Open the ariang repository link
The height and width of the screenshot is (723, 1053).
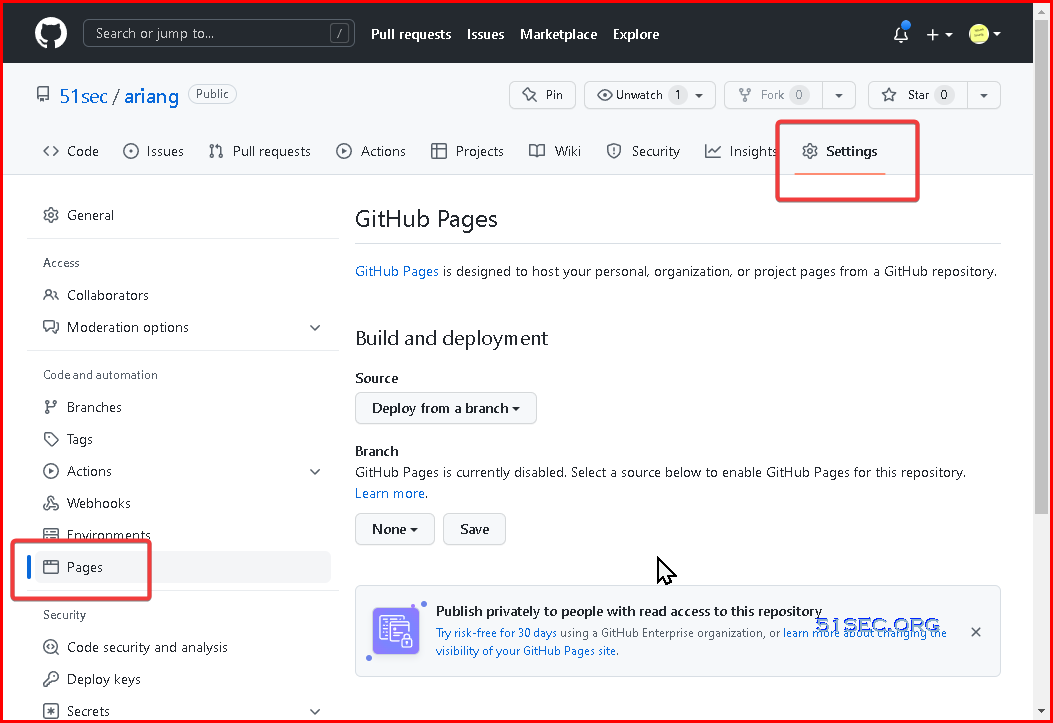click(152, 96)
